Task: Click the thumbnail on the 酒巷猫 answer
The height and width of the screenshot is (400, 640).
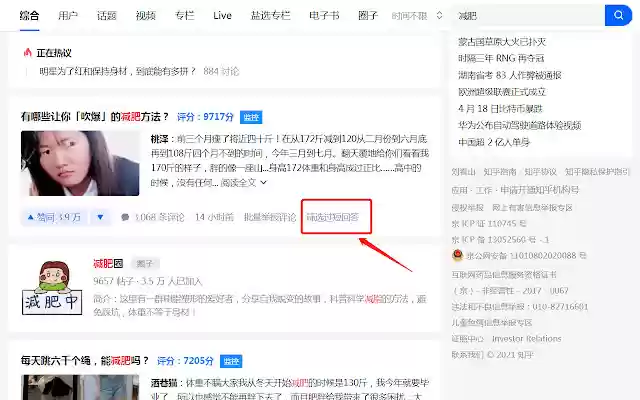Action: (80, 387)
